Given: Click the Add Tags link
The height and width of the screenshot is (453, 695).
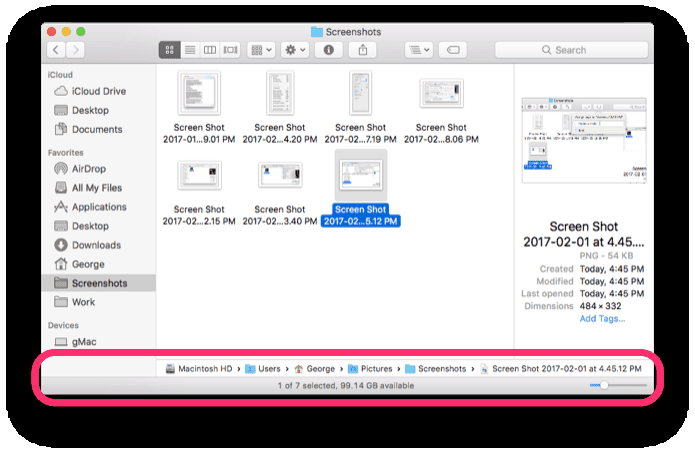Looking at the screenshot, I should click(x=602, y=319).
